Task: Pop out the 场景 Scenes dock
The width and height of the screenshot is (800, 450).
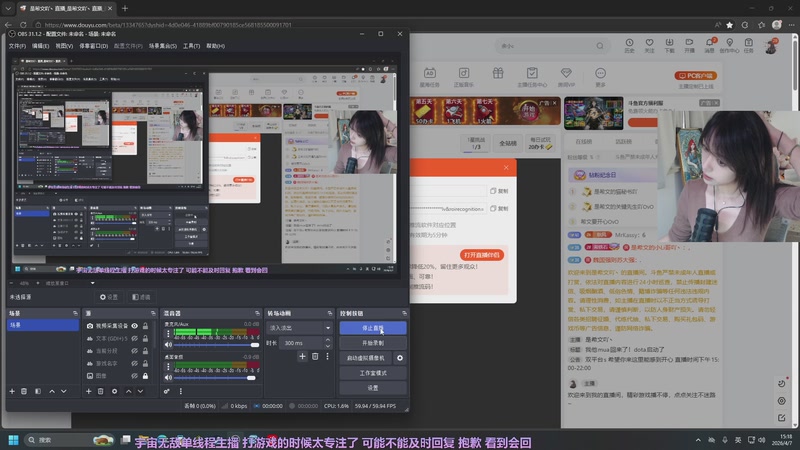Action: 75,313
